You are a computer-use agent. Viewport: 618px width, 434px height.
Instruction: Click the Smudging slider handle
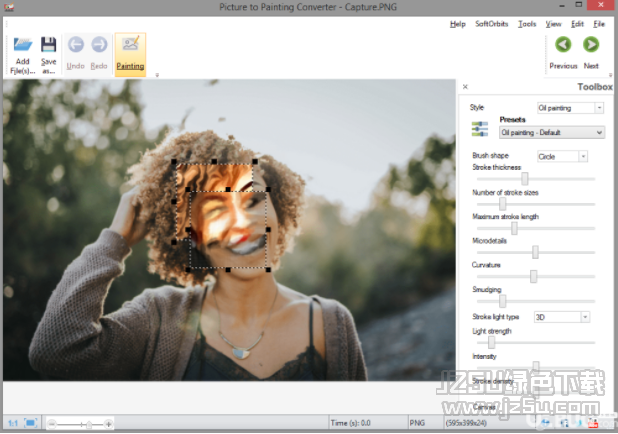pos(503,301)
